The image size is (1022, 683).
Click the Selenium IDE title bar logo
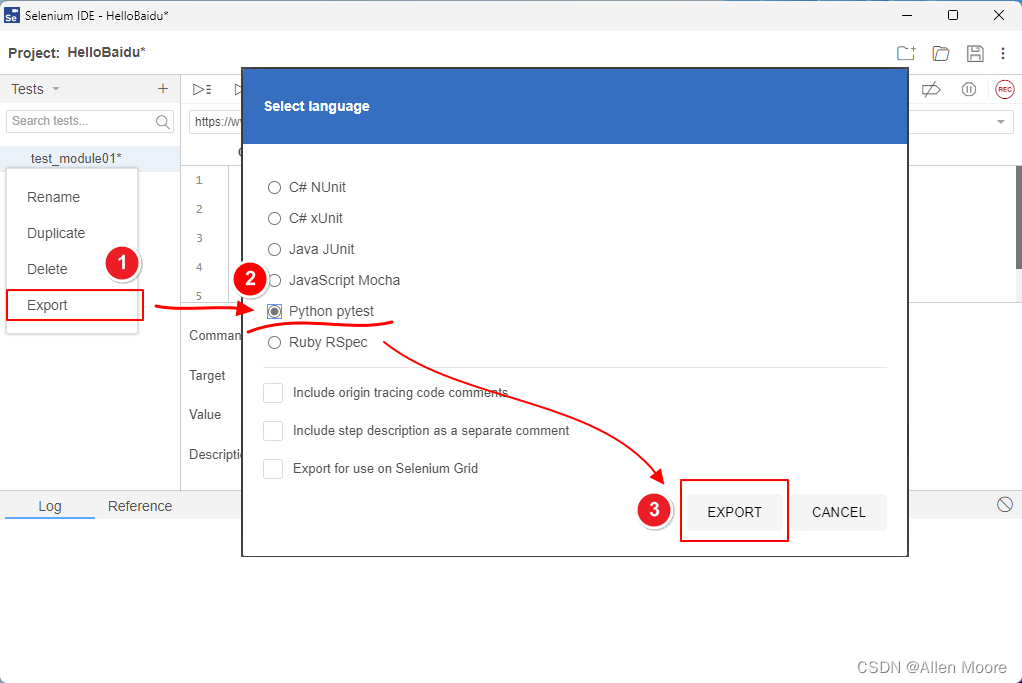pyautogui.click(x=12, y=15)
